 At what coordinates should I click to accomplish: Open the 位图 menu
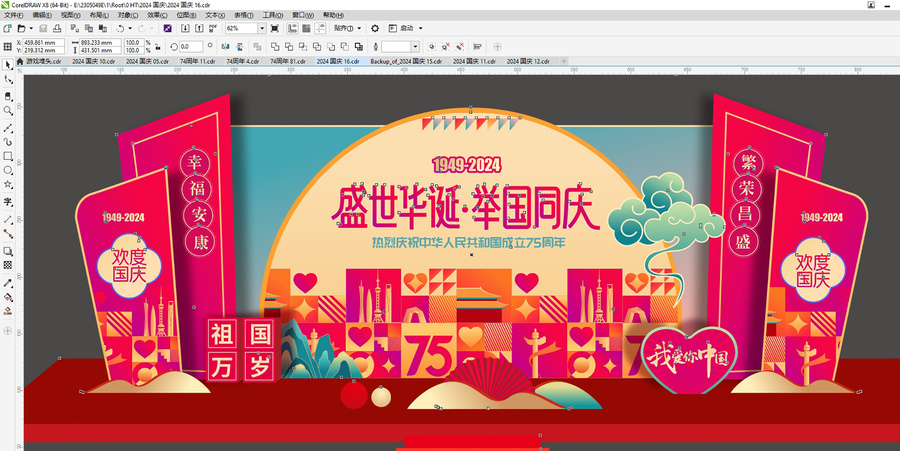tap(185, 15)
